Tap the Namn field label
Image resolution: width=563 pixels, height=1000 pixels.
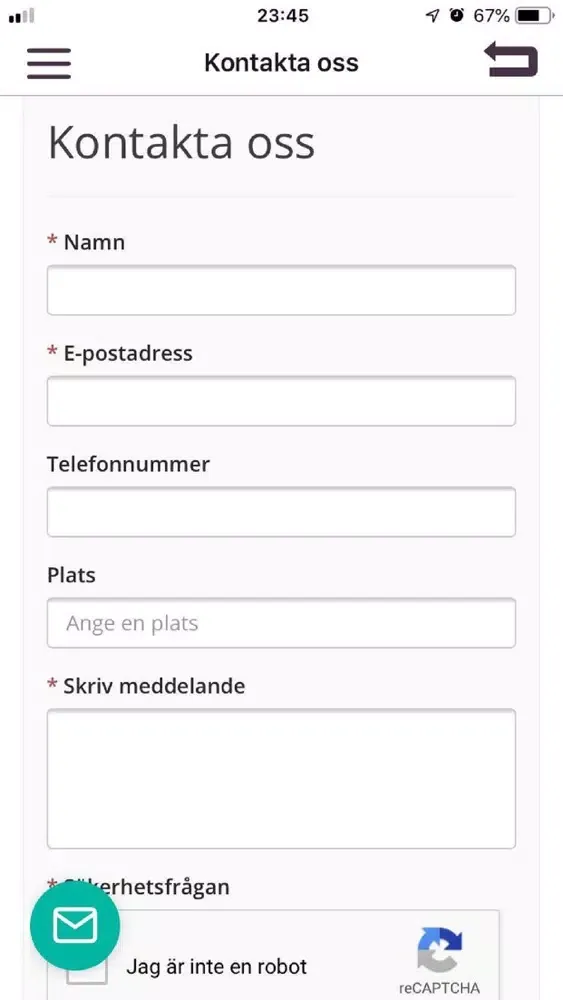click(x=94, y=242)
